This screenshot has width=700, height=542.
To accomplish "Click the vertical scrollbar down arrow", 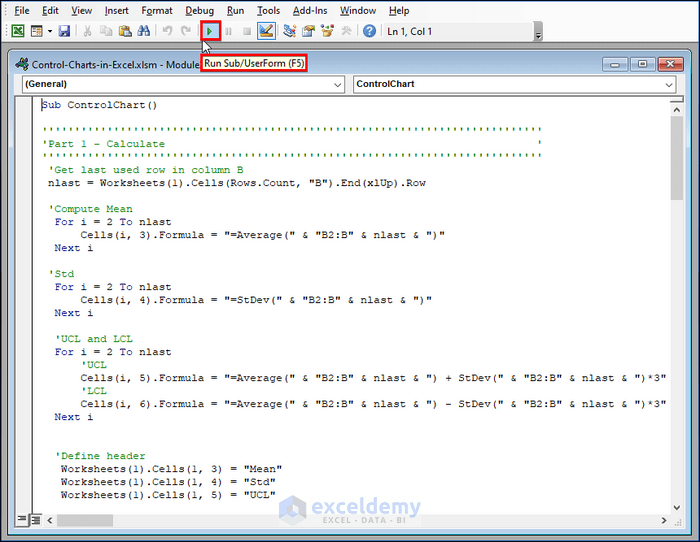I will (x=677, y=507).
